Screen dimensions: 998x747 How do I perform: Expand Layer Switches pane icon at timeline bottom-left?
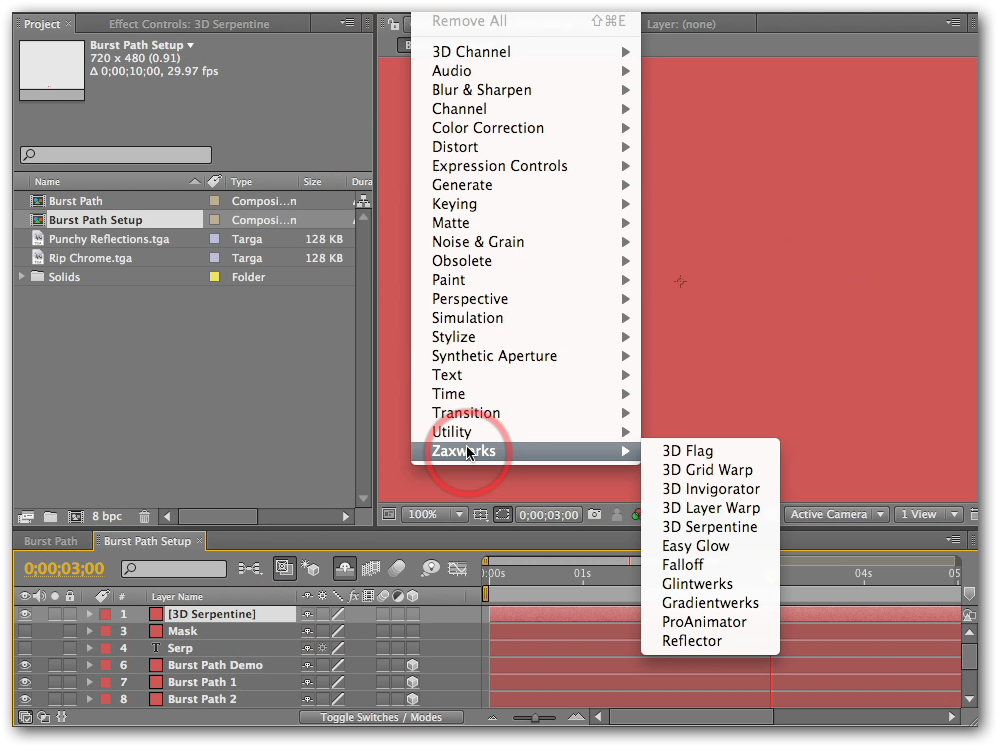25,717
